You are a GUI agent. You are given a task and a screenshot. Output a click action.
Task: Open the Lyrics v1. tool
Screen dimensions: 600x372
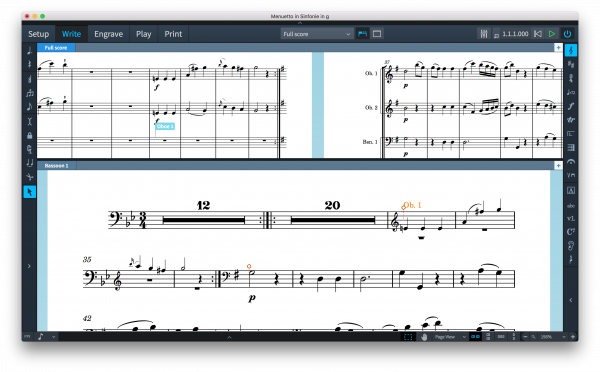click(x=571, y=218)
